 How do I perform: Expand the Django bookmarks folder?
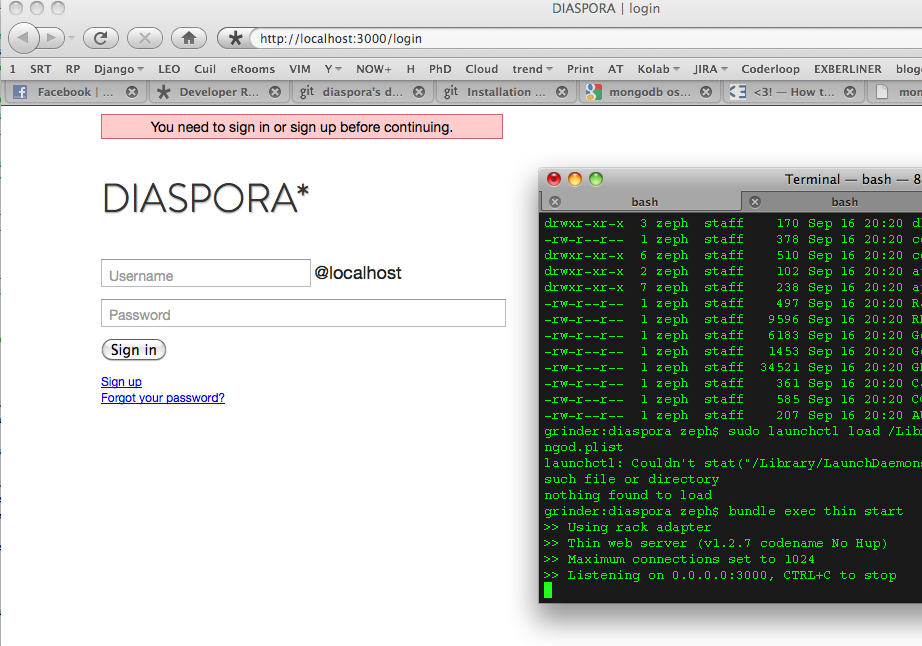[118, 69]
